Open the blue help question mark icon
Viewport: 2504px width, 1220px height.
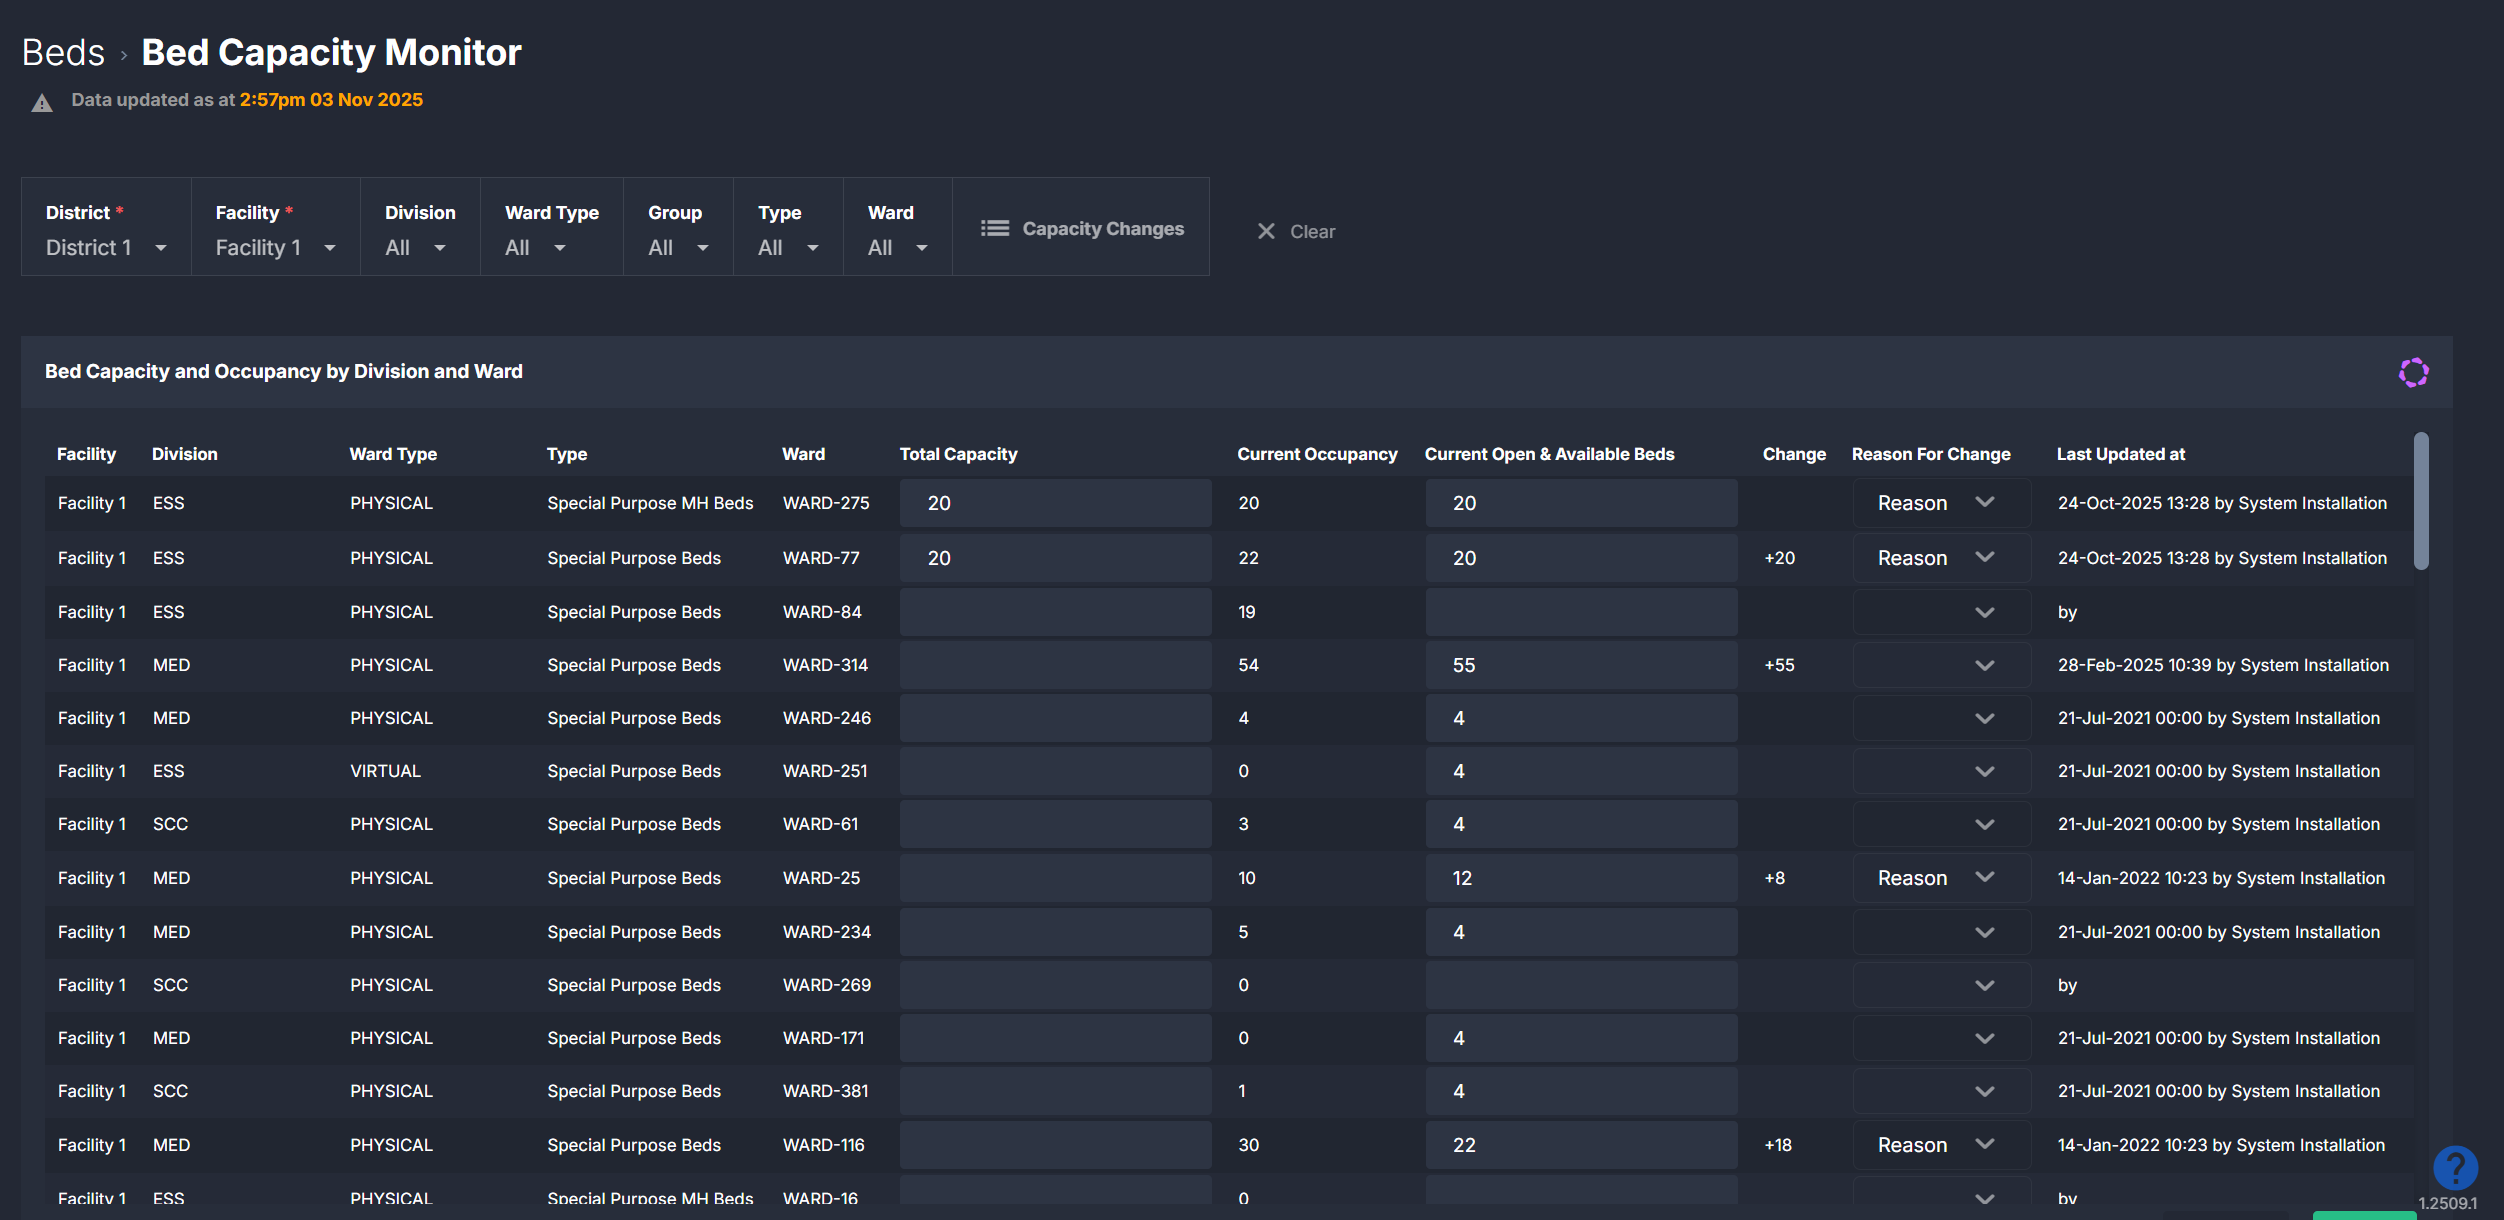tap(2455, 1166)
